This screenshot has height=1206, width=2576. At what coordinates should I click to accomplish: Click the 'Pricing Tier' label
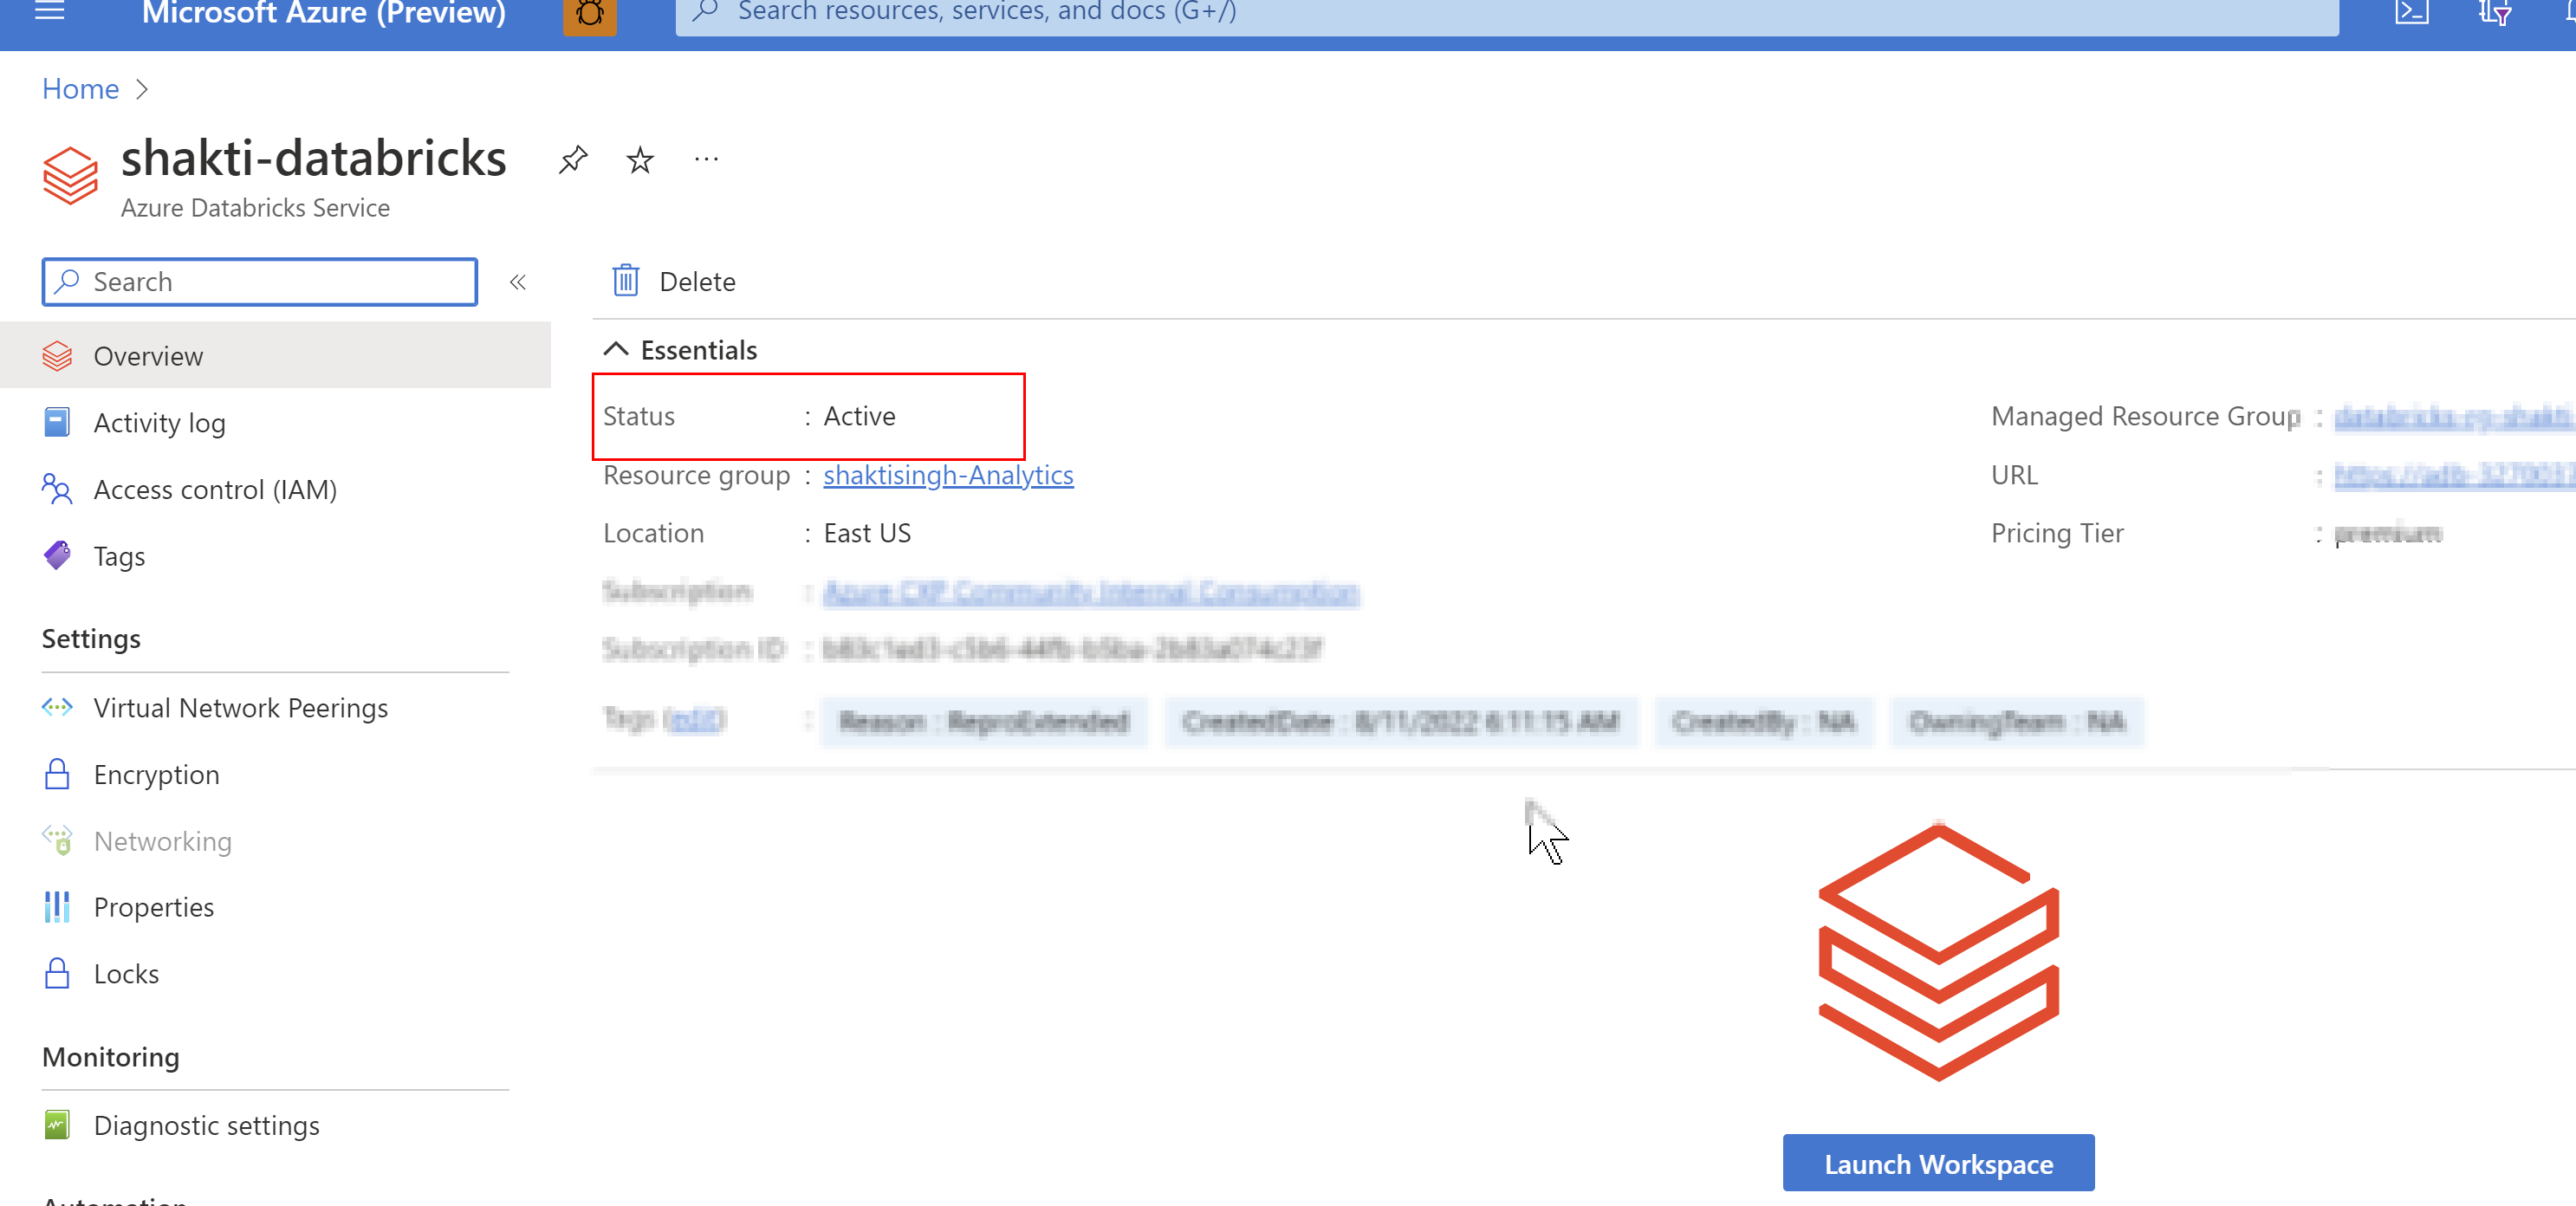point(2057,533)
